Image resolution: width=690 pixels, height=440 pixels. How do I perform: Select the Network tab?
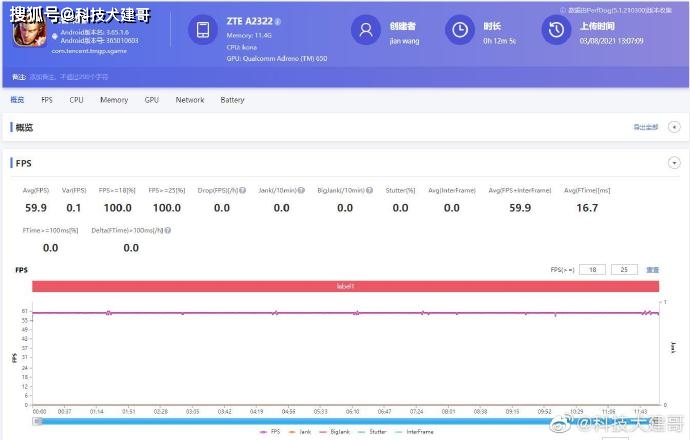[x=189, y=100]
